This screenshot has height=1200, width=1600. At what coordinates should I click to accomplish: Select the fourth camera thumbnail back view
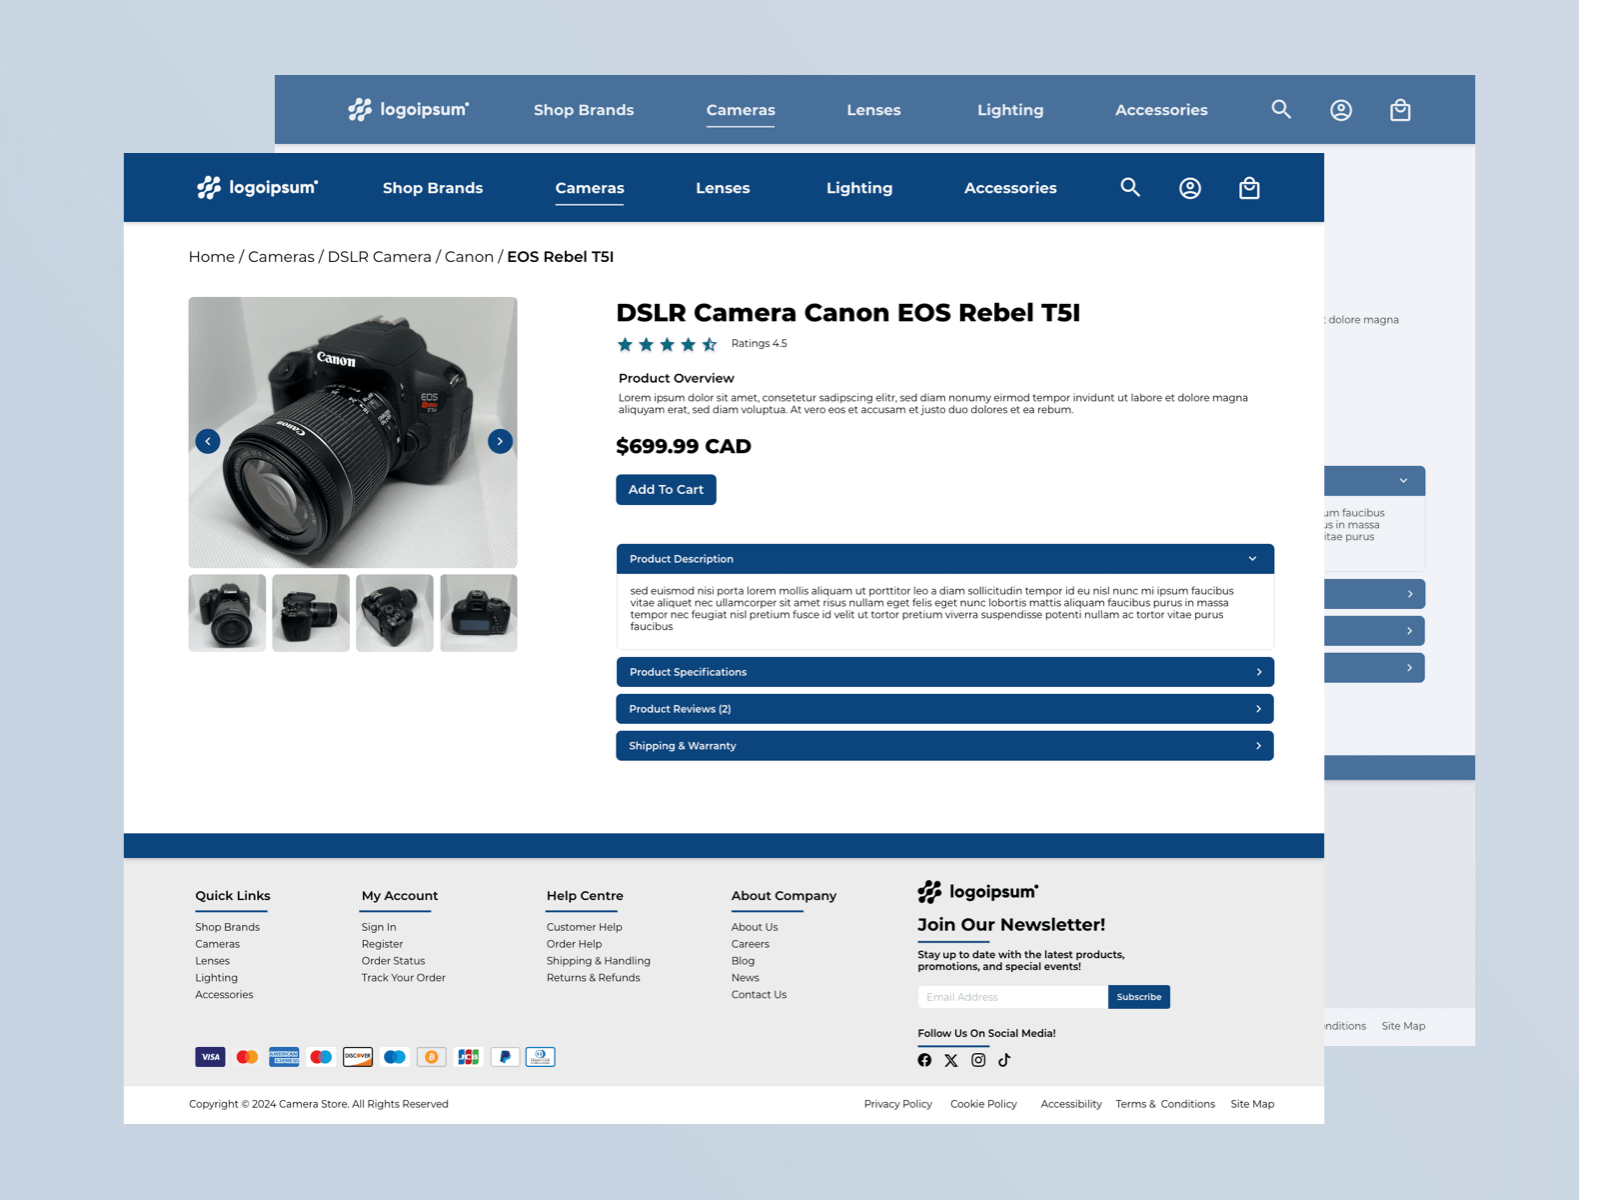(x=479, y=613)
